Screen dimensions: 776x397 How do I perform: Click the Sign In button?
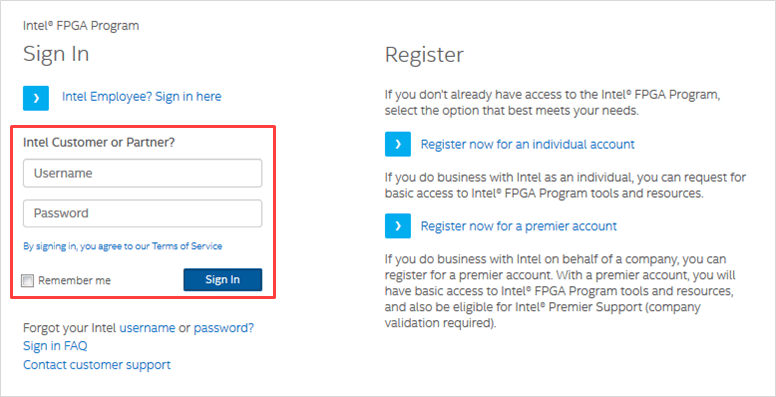coord(223,280)
